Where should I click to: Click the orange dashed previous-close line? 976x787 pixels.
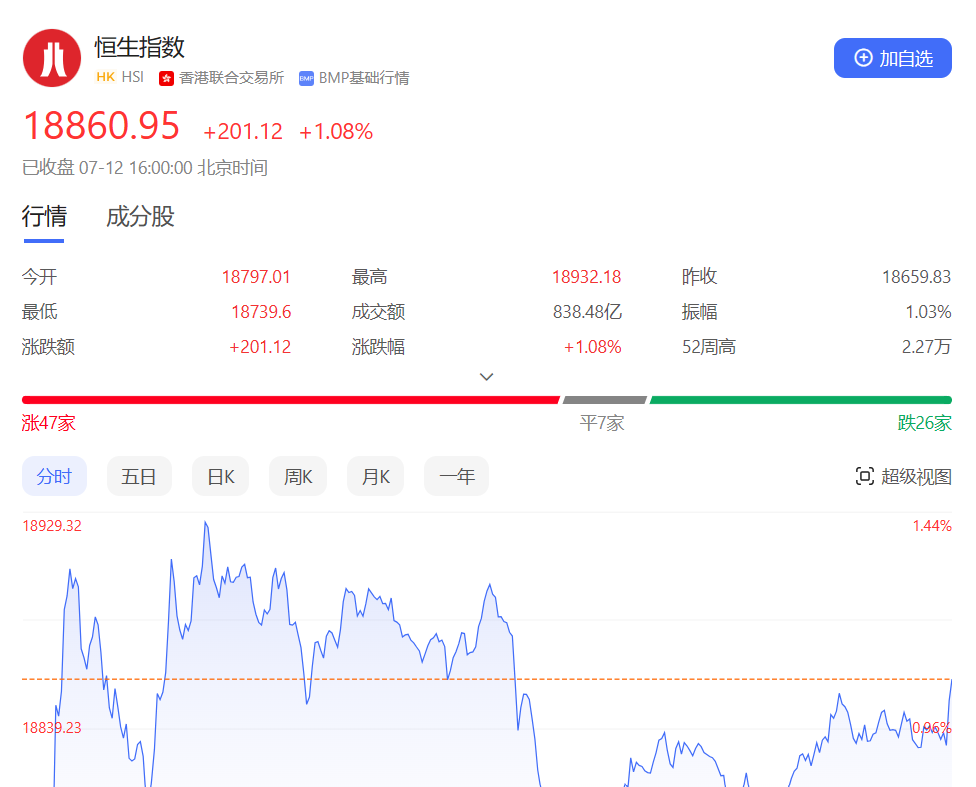(487, 679)
